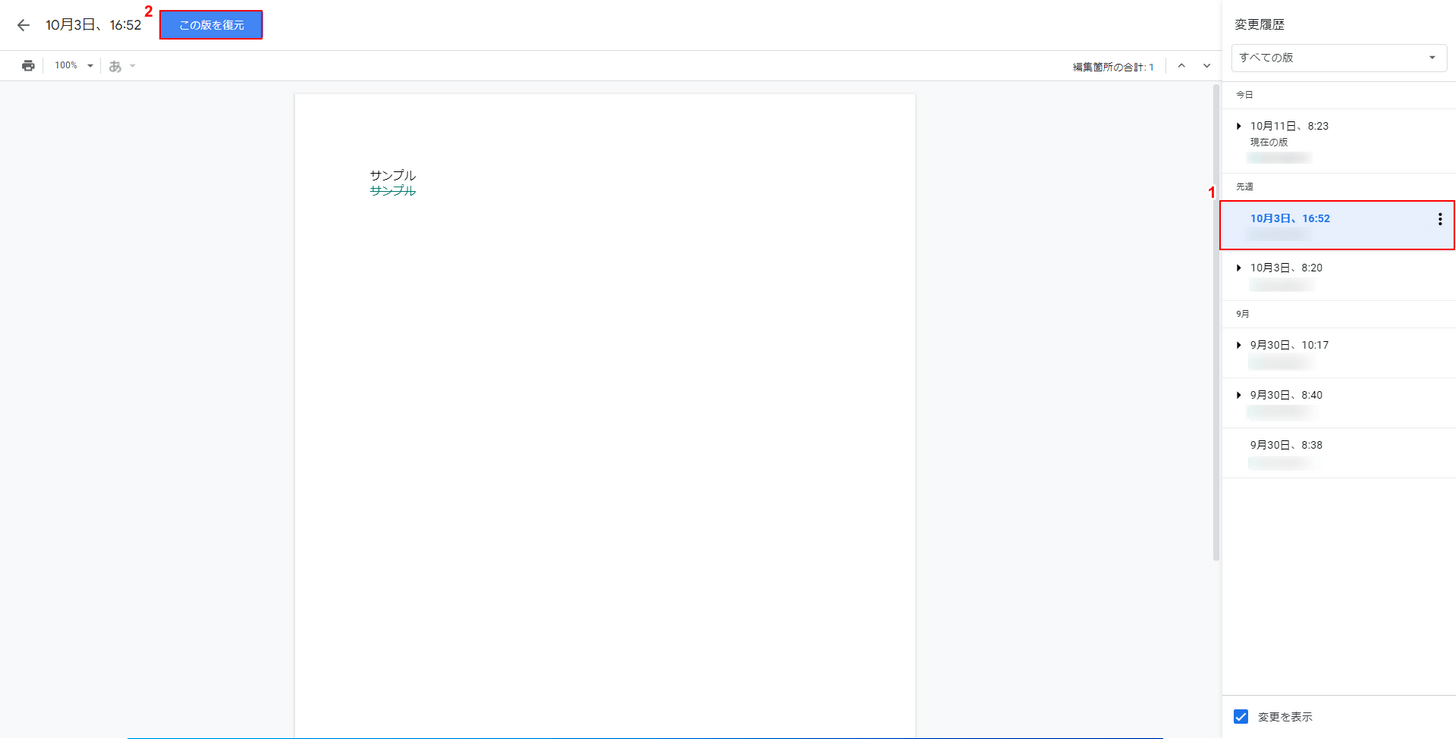
Task: Select the 9月30日、8:38 version
Action: (x=1338, y=453)
